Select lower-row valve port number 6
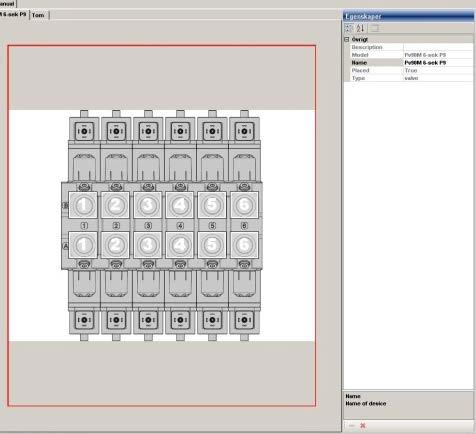The image size is (476, 434). pos(244,245)
